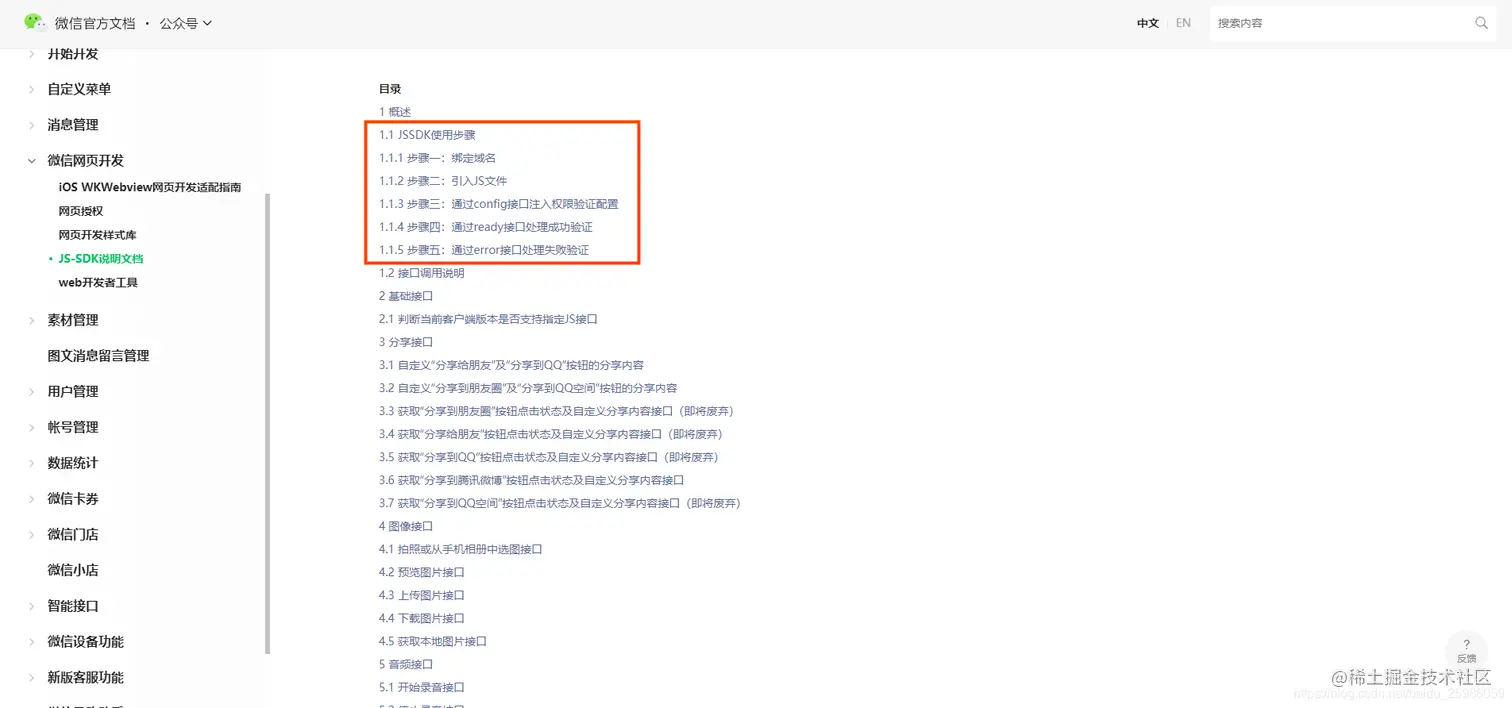Click the sidebar vertical scrollbar
This screenshot has width=1512, height=708.
tap(267, 423)
